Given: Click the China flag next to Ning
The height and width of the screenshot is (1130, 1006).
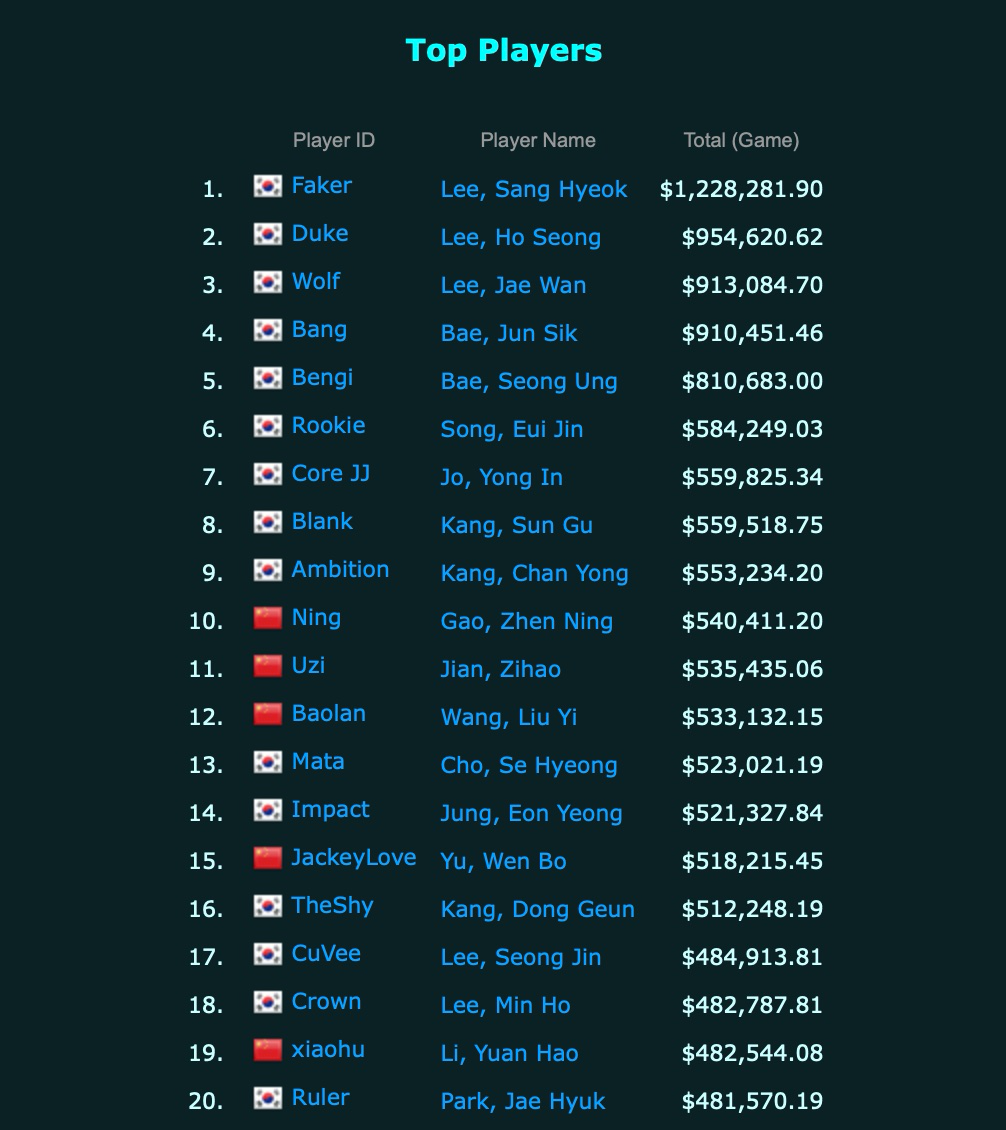Looking at the screenshot, I should 267,618.
